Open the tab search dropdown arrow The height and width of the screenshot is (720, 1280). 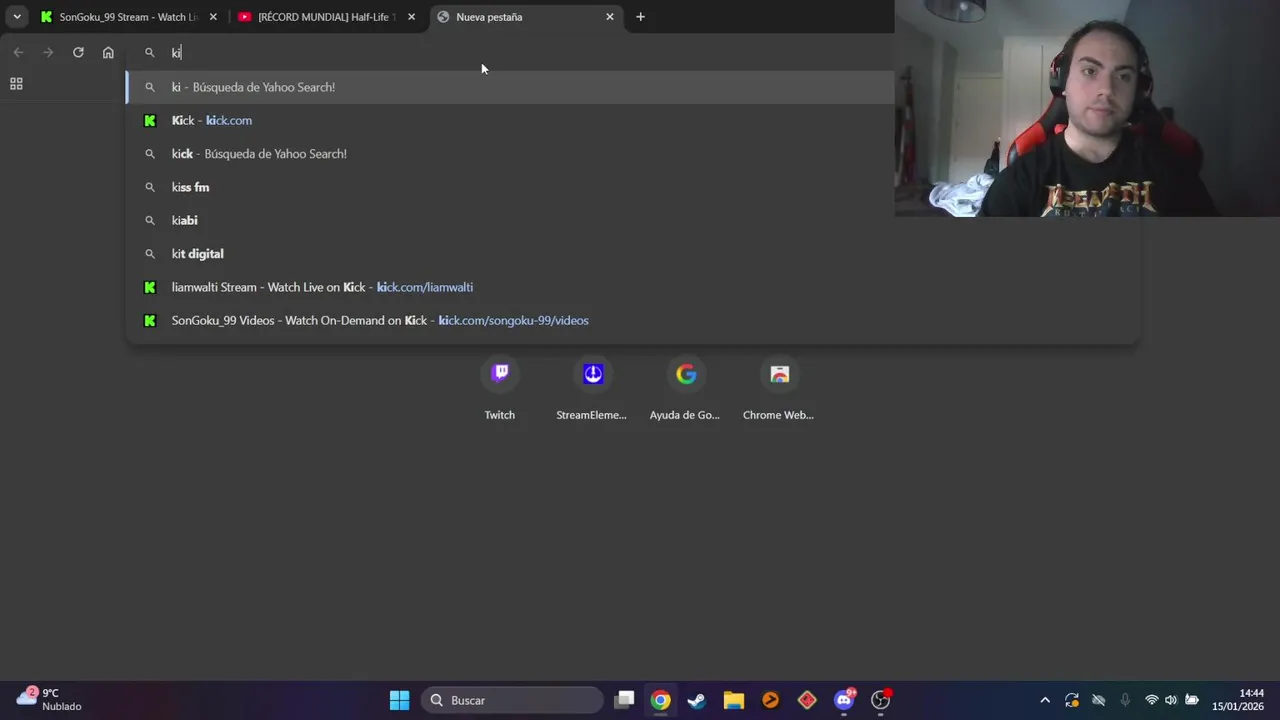pos(17,17)
